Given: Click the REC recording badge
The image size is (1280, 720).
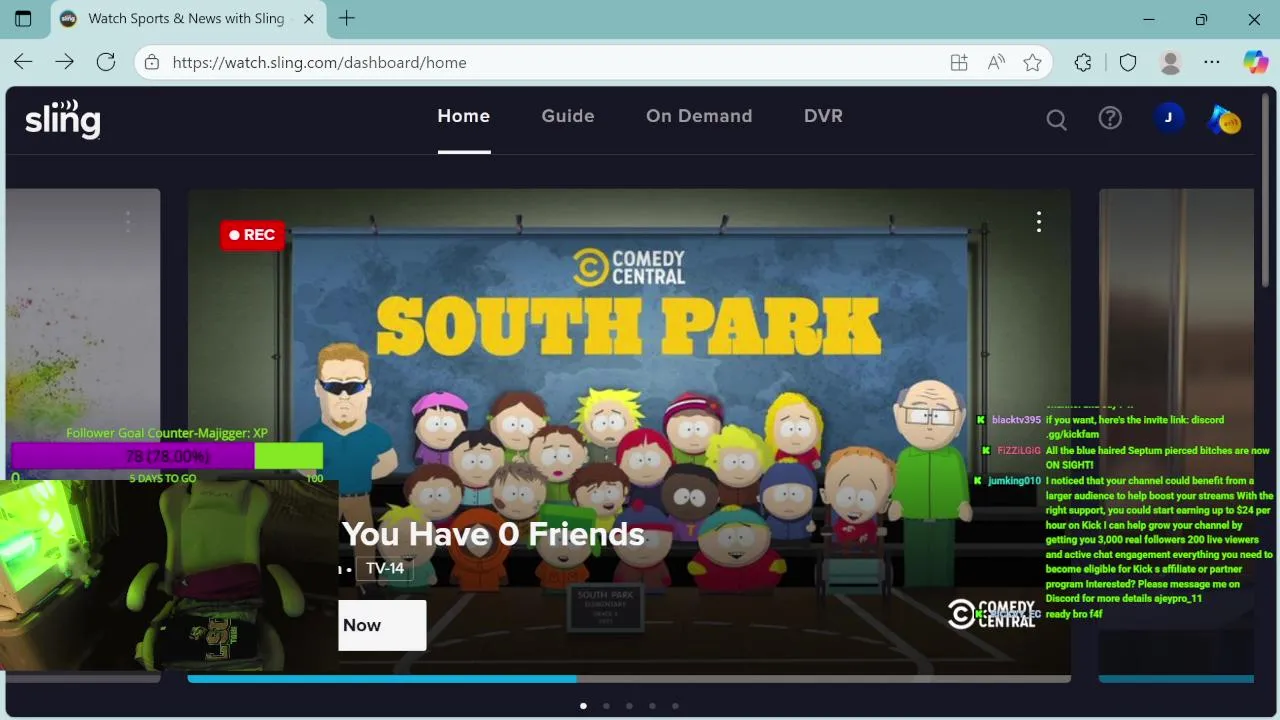Looking at the screenshot, I should [x=252, y=235].
